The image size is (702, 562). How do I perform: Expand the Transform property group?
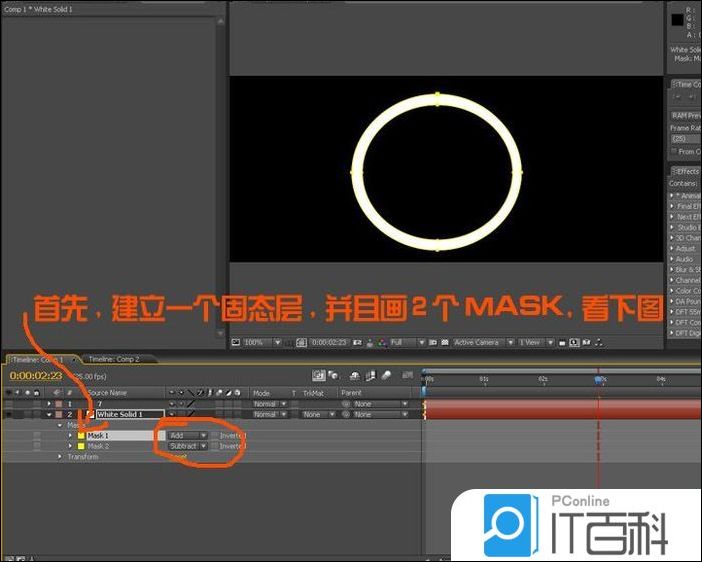(x=60, y=457)
